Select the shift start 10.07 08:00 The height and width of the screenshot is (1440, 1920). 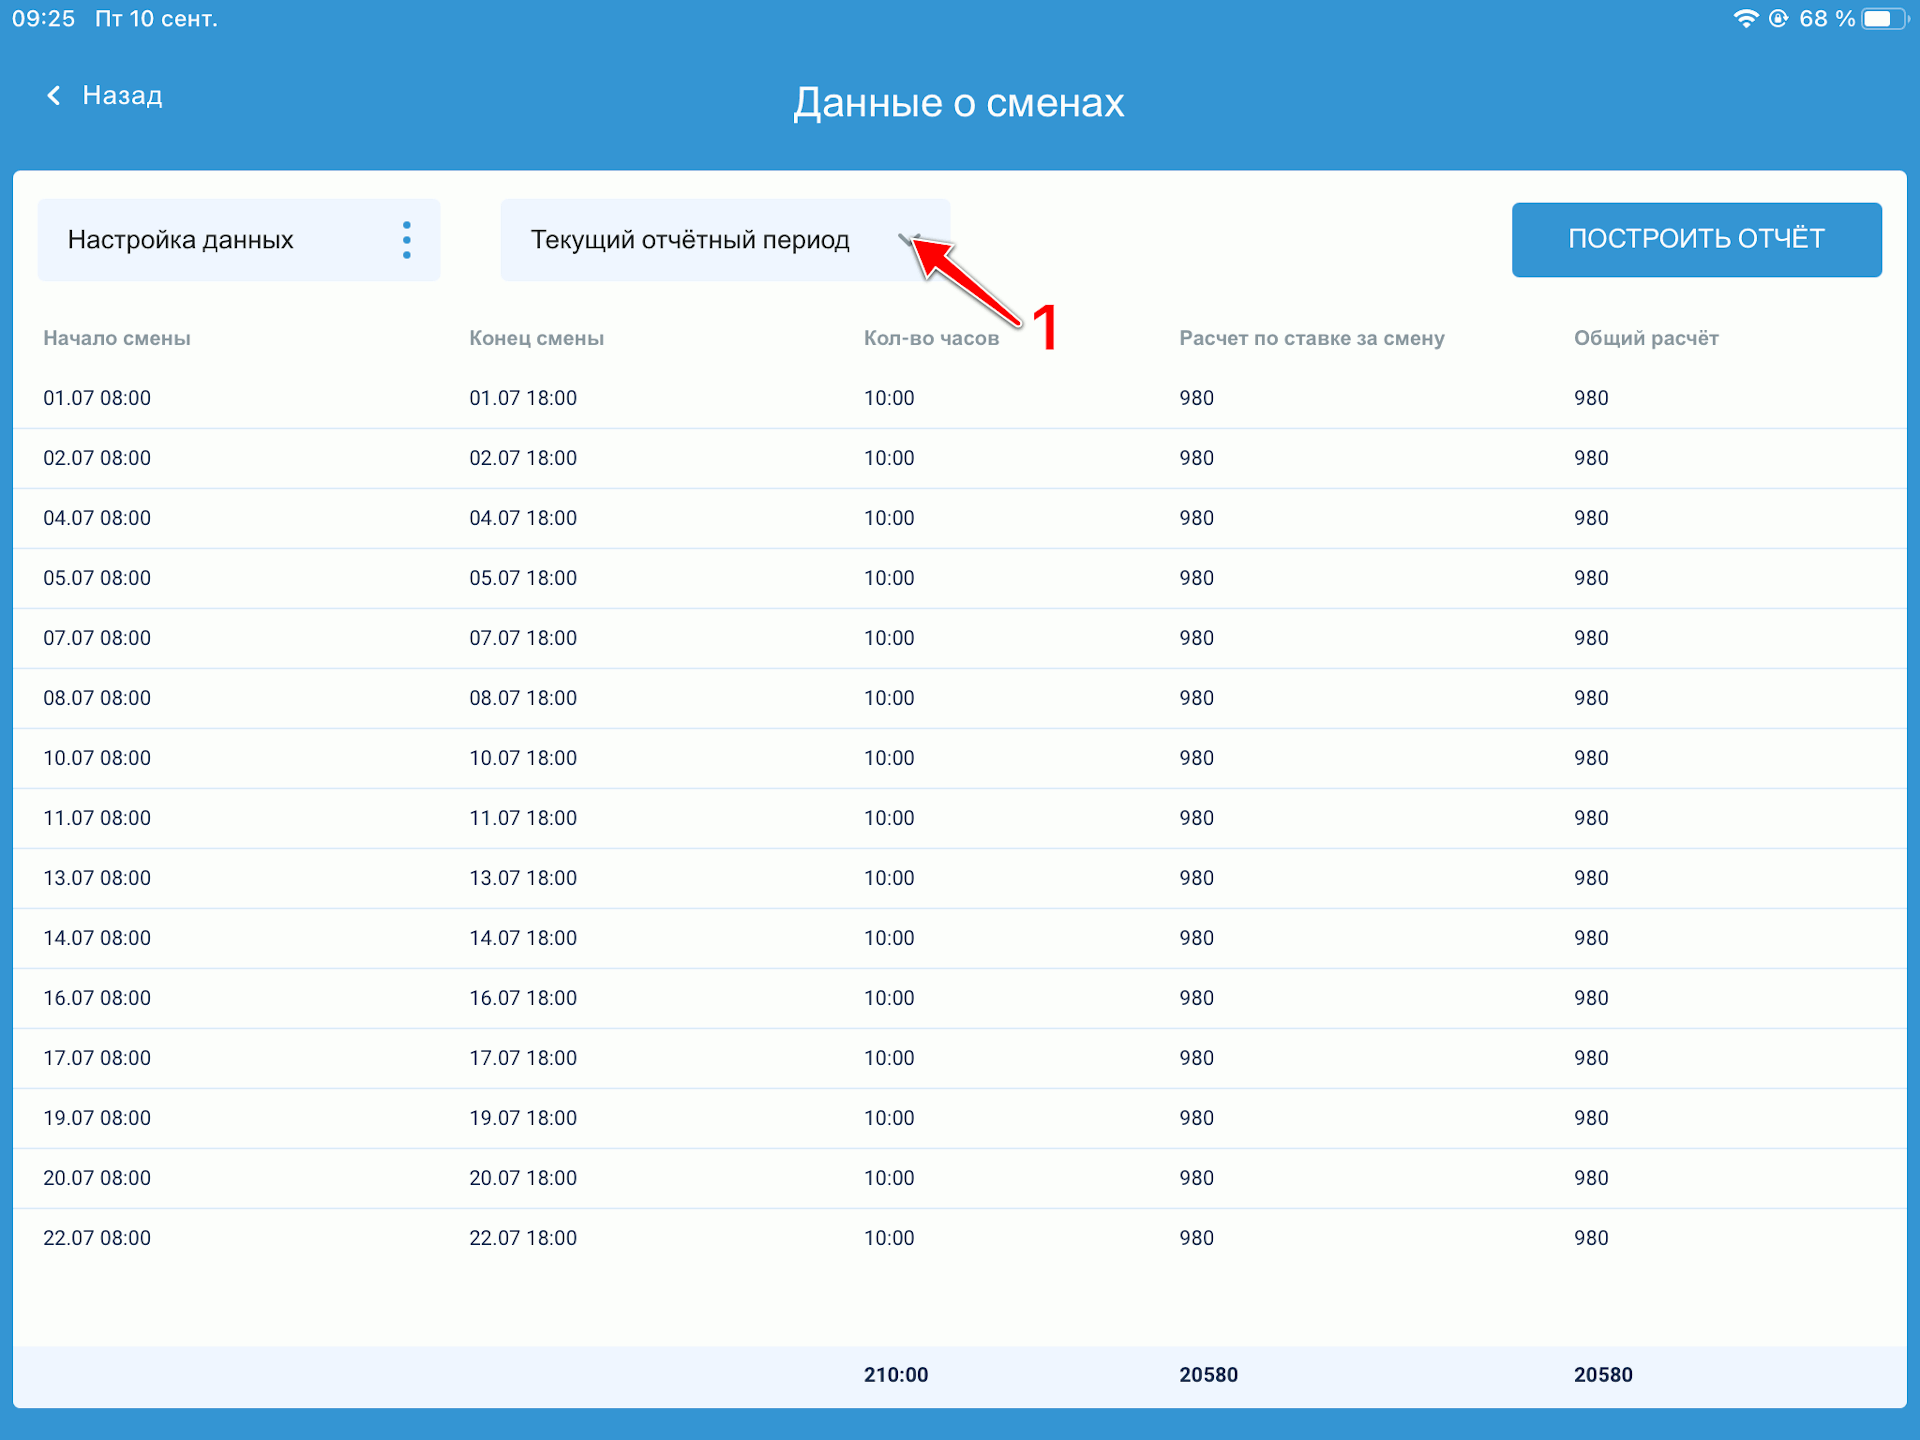[97, 758]
